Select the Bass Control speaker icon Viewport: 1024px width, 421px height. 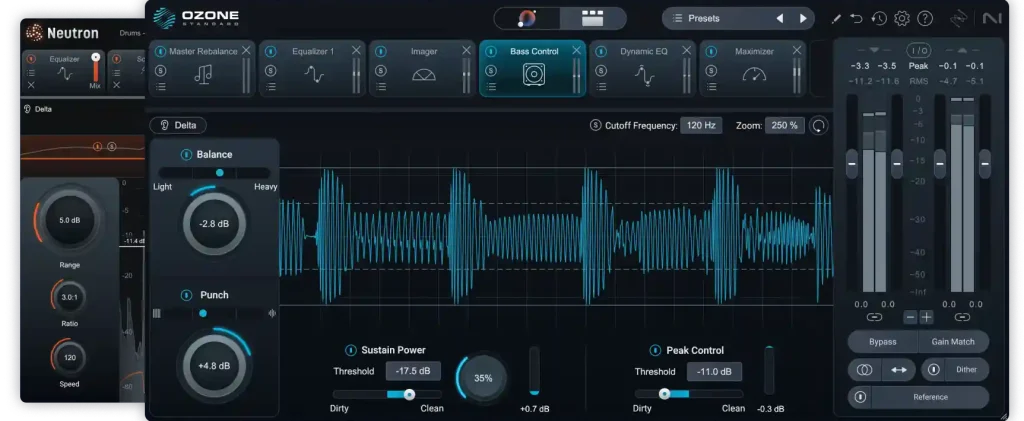pos(534,75)
